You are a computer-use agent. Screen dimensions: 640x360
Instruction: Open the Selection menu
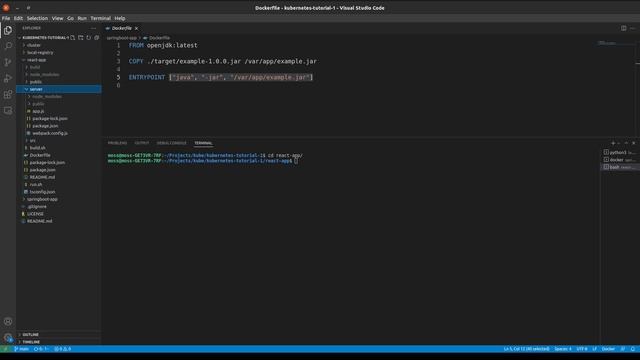37,18
